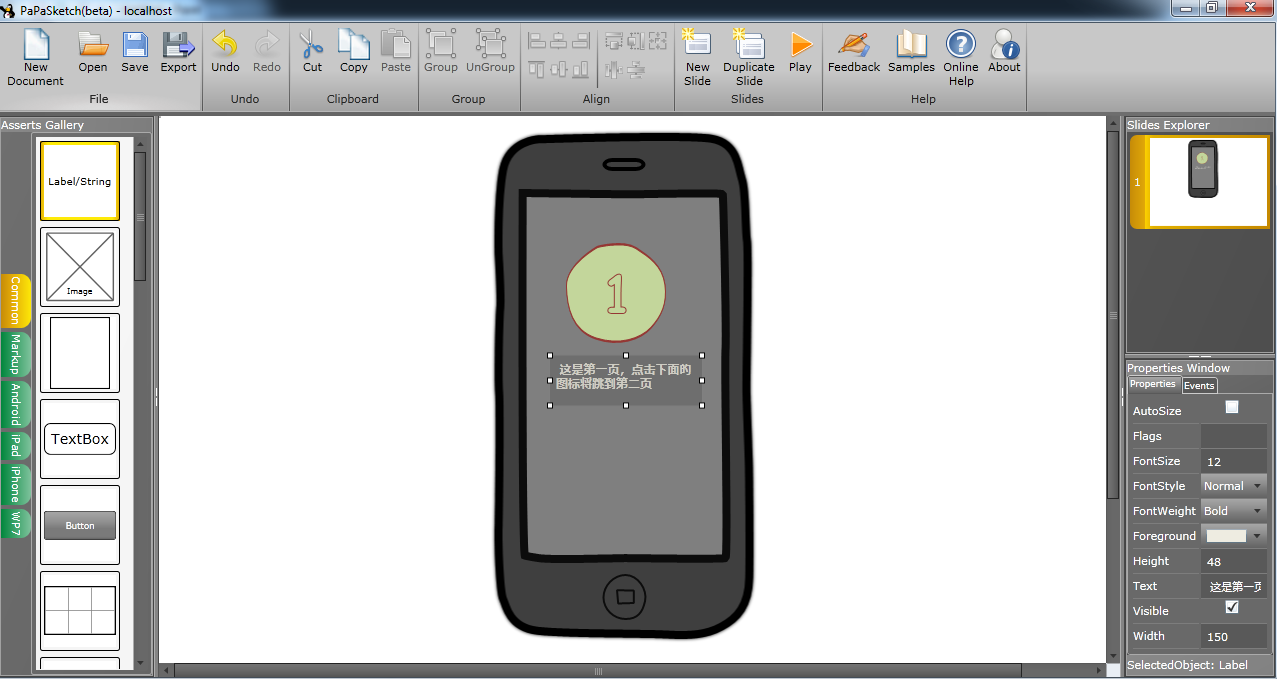Screen dimensions: 1277x679
Task: Open the FontStyle dropdown
Action: click(x=1234, y=486)
